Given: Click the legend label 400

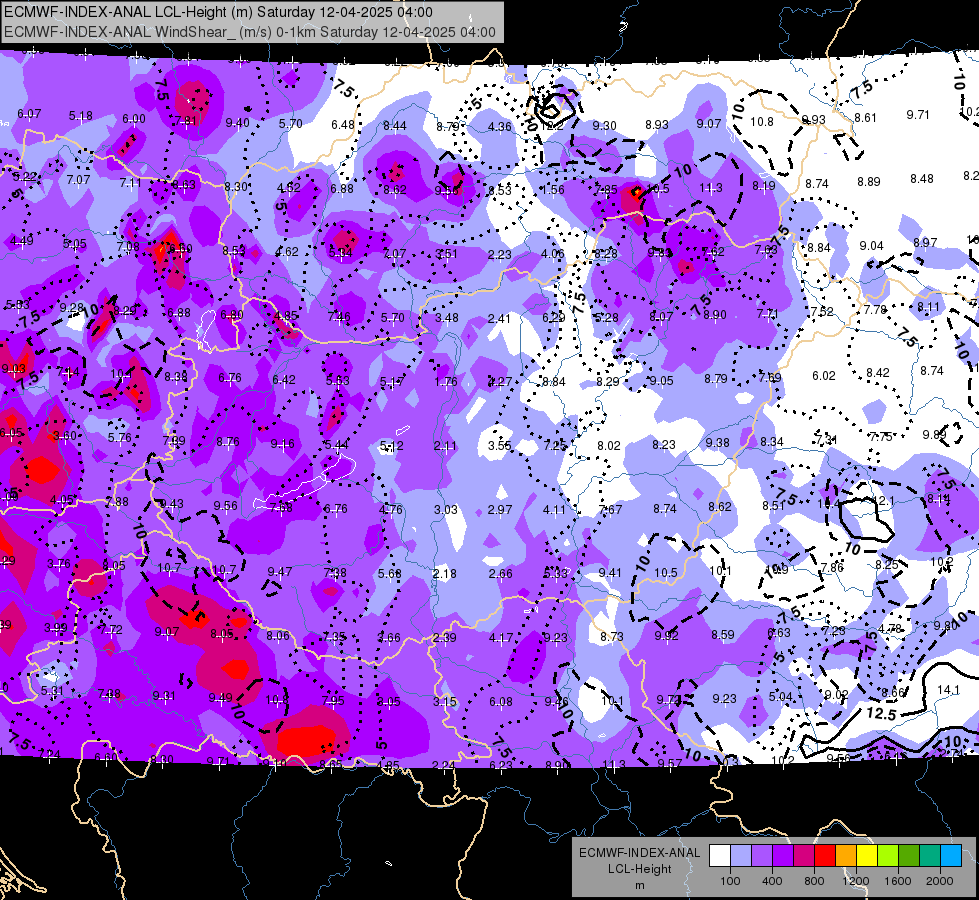Looking at the screenshot, I should tap(772, 881).
